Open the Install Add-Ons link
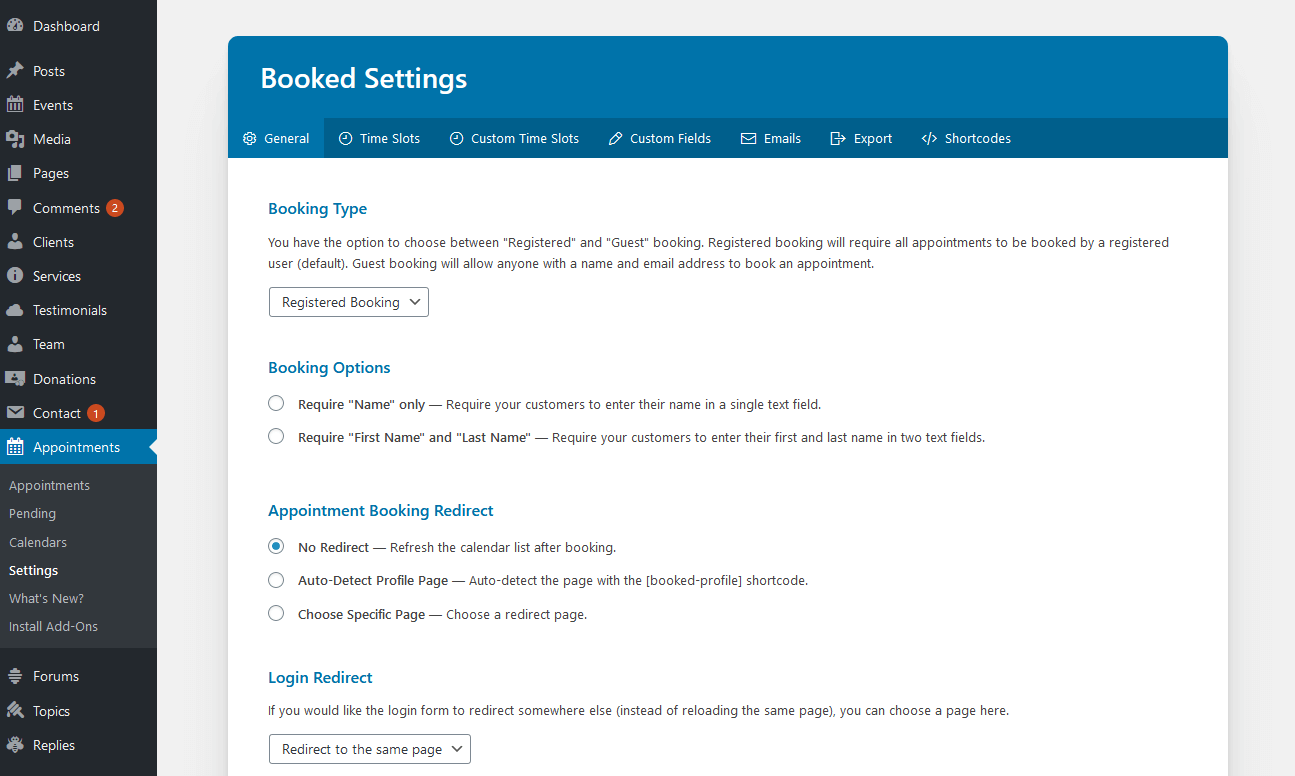The width and height of the screenshot is (1295, 776). pyautogui.click(x=53, y=626)
